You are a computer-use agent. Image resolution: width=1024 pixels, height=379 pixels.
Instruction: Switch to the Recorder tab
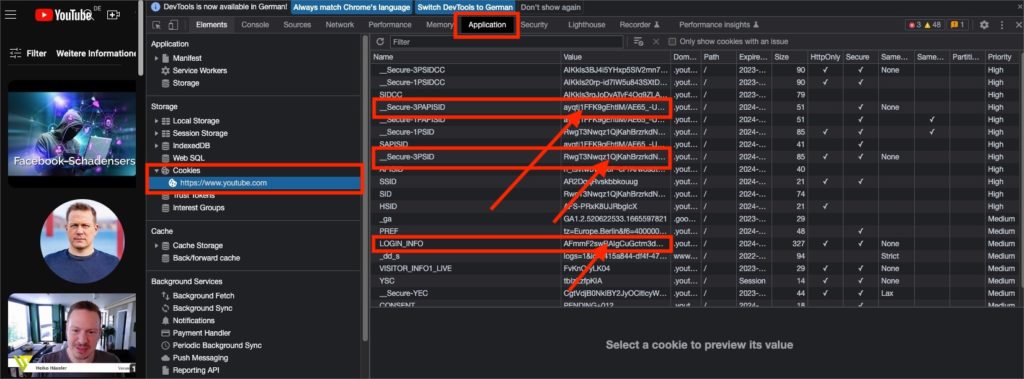pos(639,25)
